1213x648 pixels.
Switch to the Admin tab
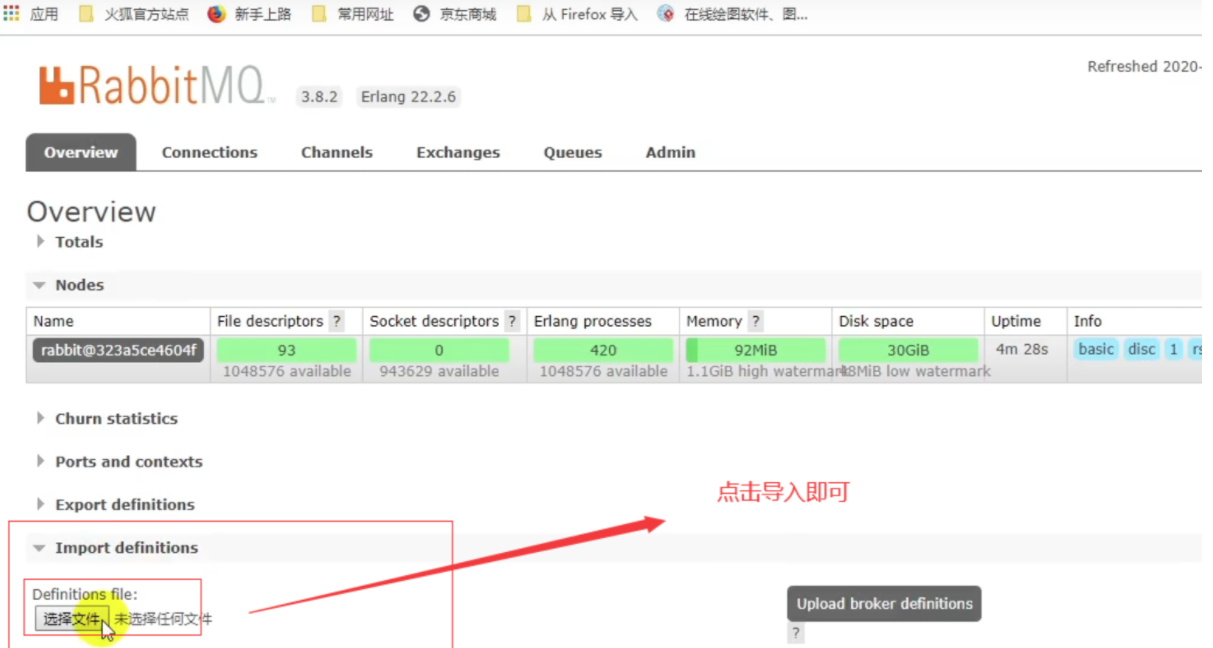pos(670,152)
